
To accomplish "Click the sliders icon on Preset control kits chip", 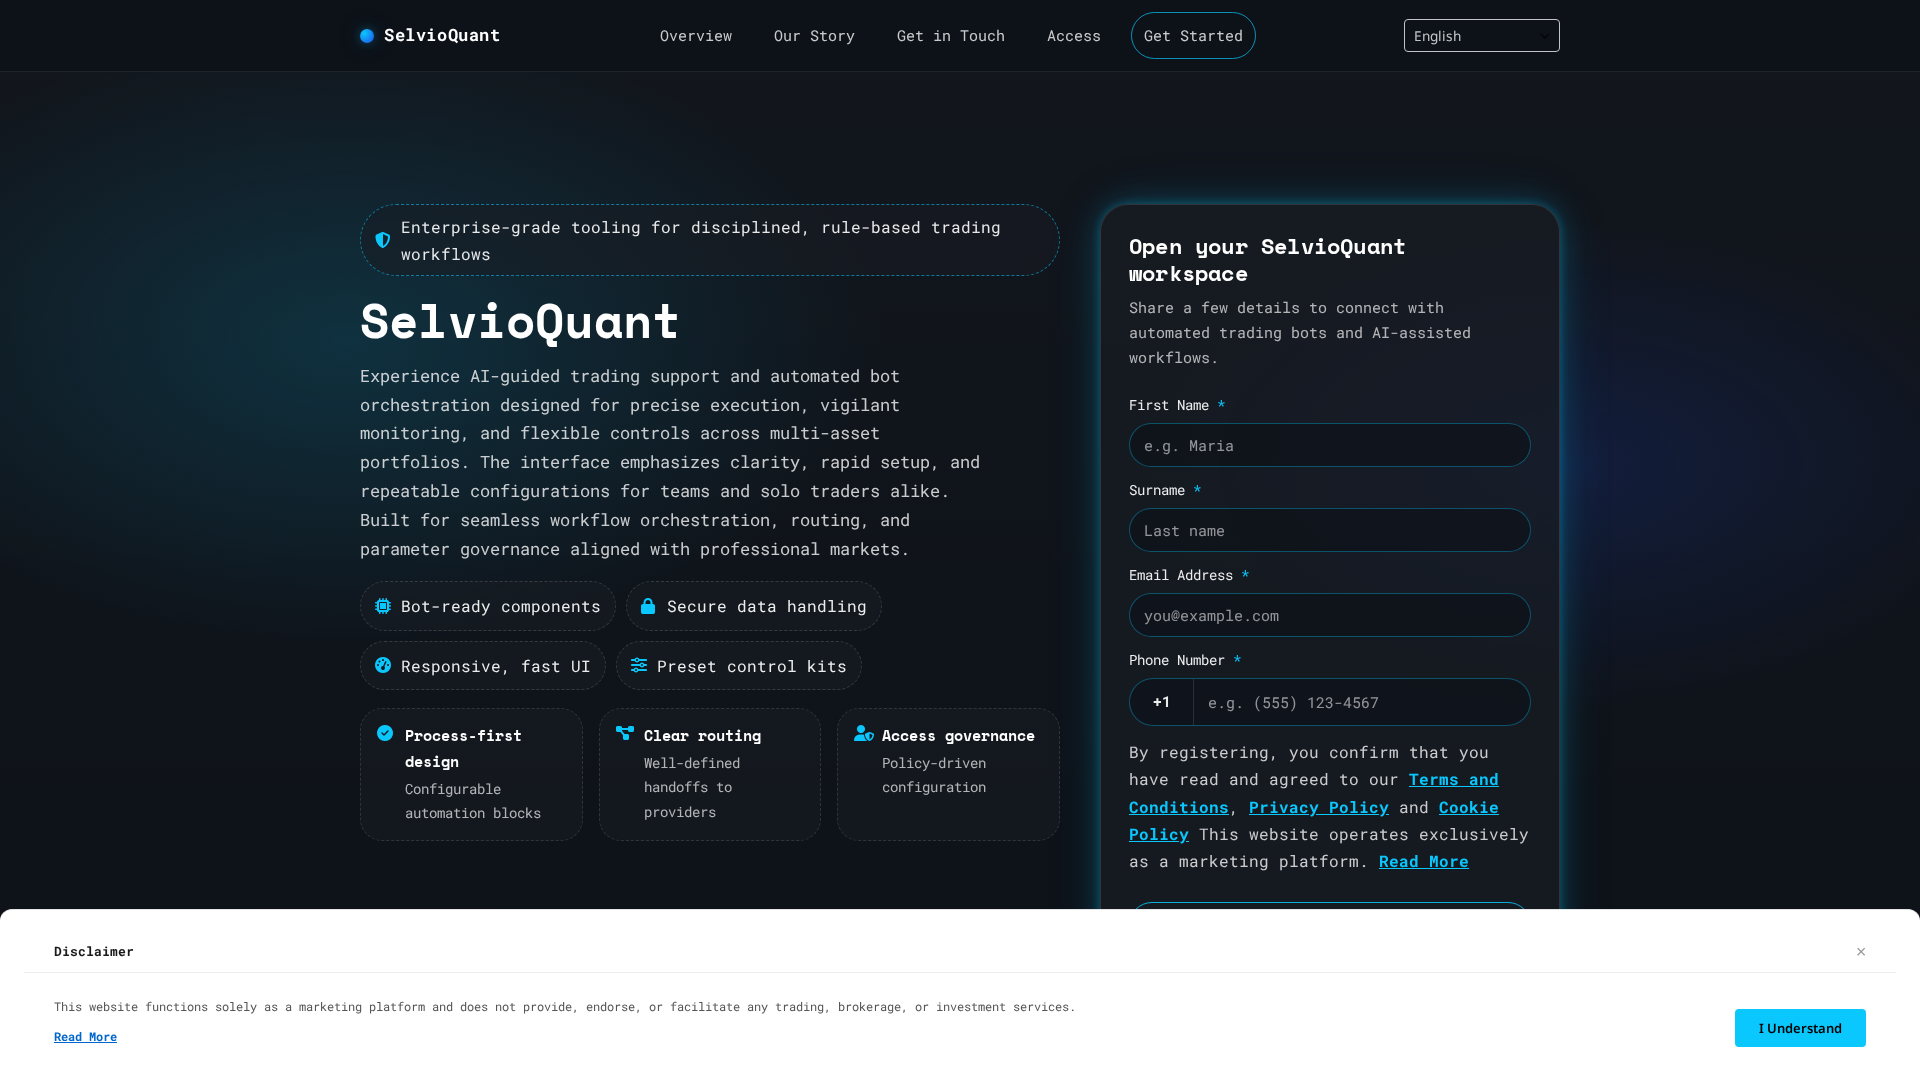I will click(x=640, y=665).
